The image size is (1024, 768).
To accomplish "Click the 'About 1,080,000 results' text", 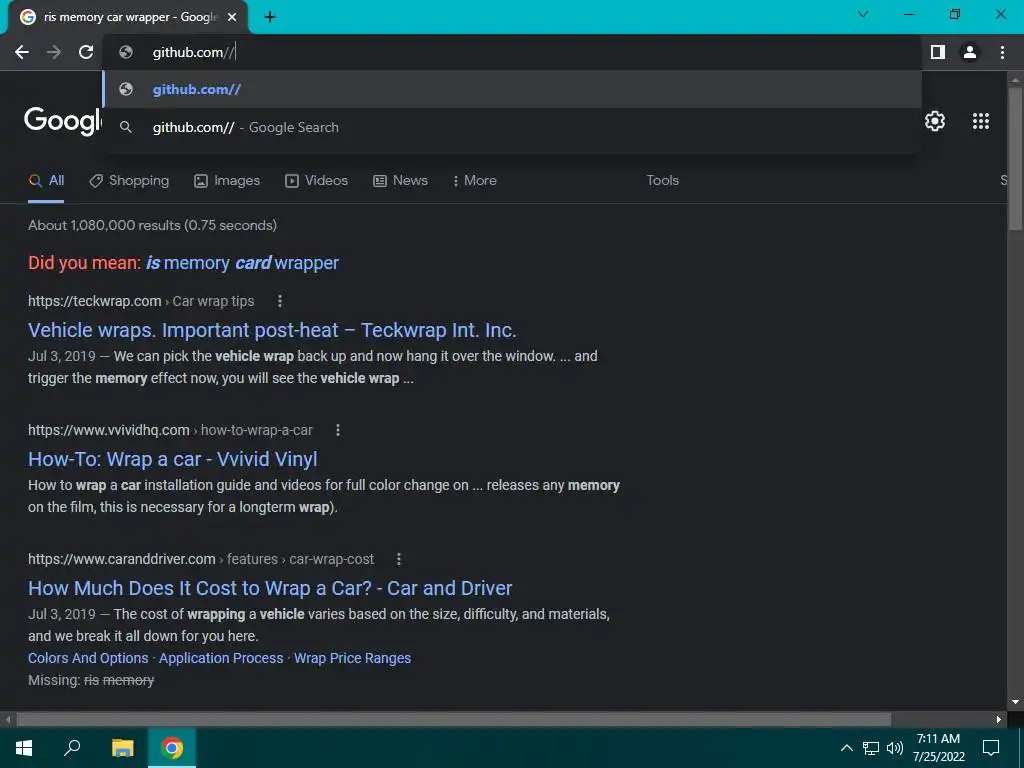I will coord(152,225).
